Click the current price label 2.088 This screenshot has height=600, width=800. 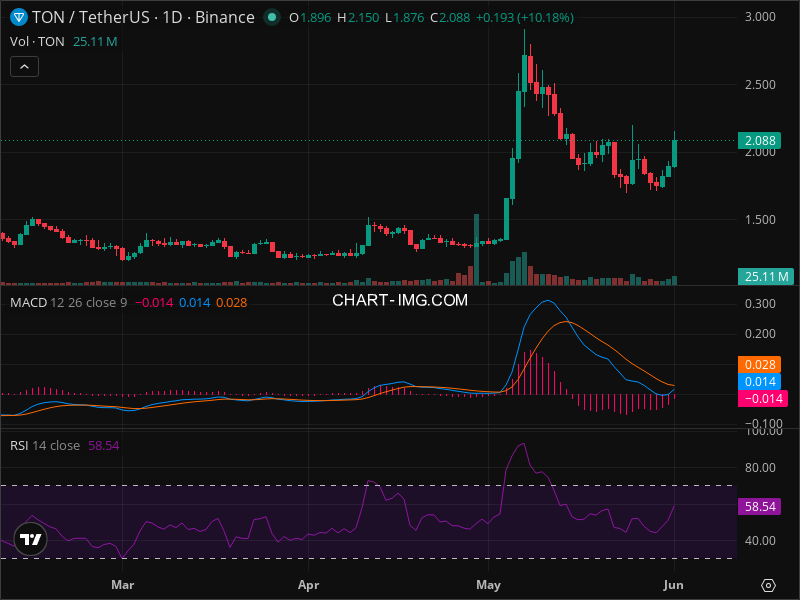pyautogui.click(x=760, y=140)
